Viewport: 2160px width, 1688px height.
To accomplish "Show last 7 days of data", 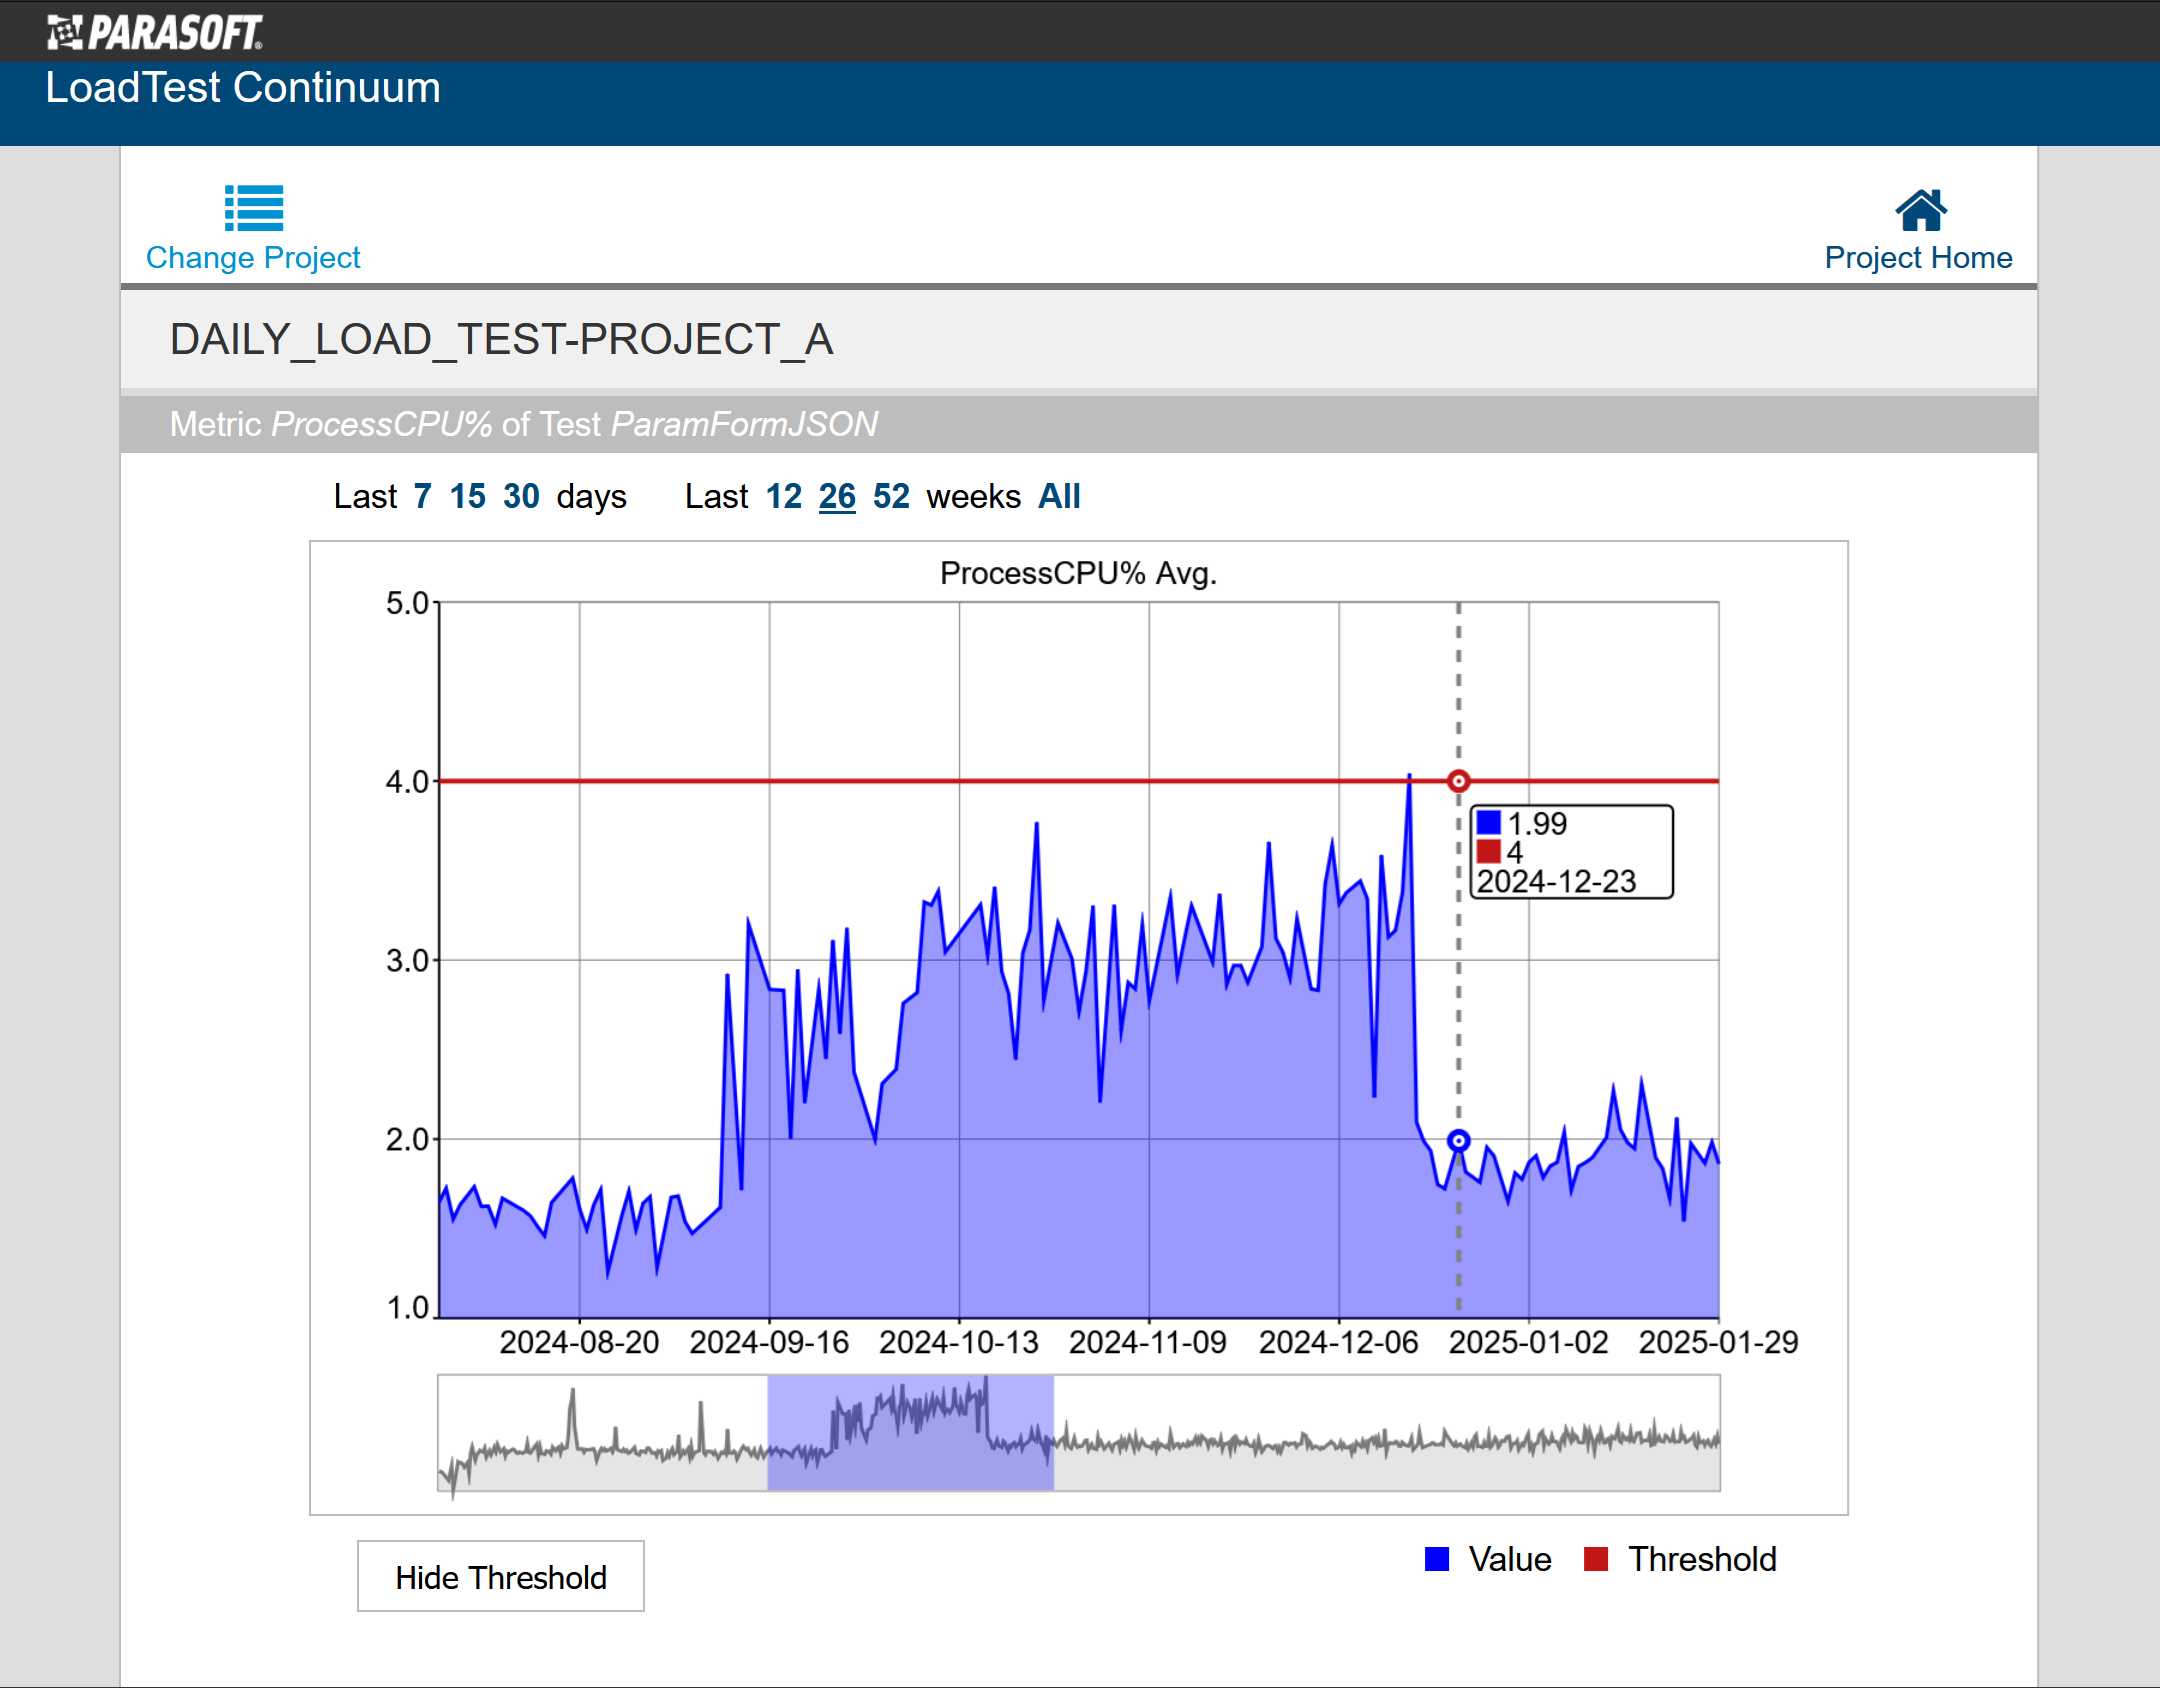I will [x=423, y=496].
